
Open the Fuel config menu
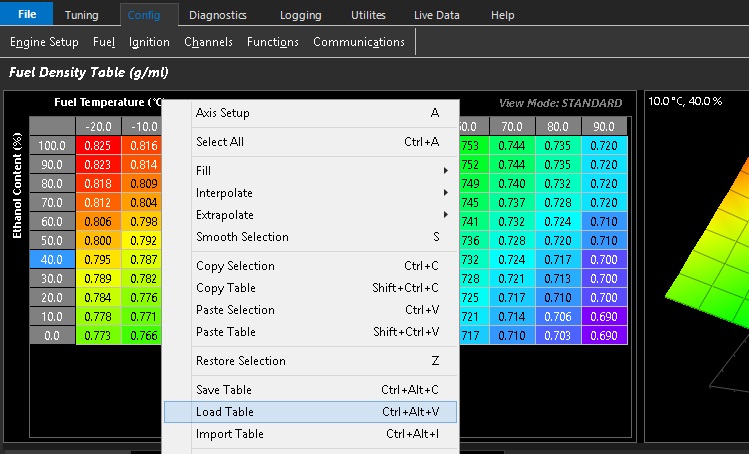pos(104,42)
